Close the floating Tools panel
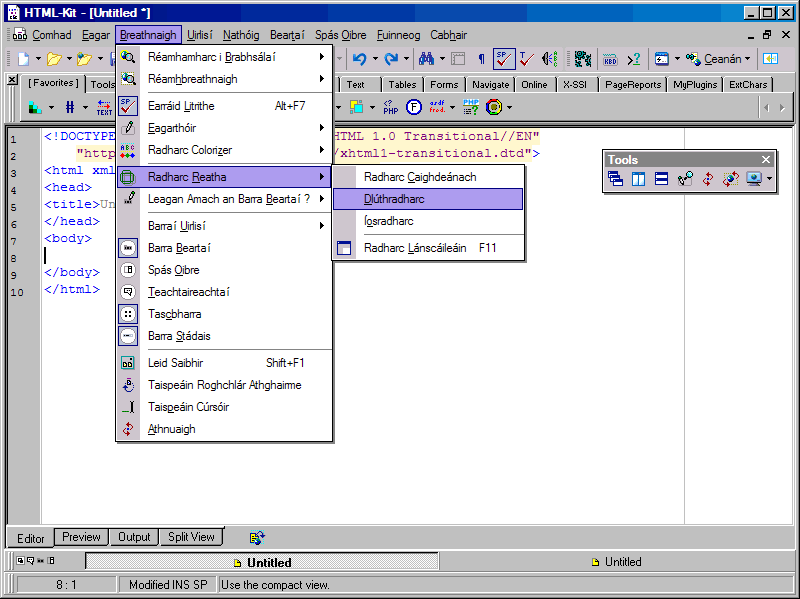 pyautogui.click(x=766, y=159)
